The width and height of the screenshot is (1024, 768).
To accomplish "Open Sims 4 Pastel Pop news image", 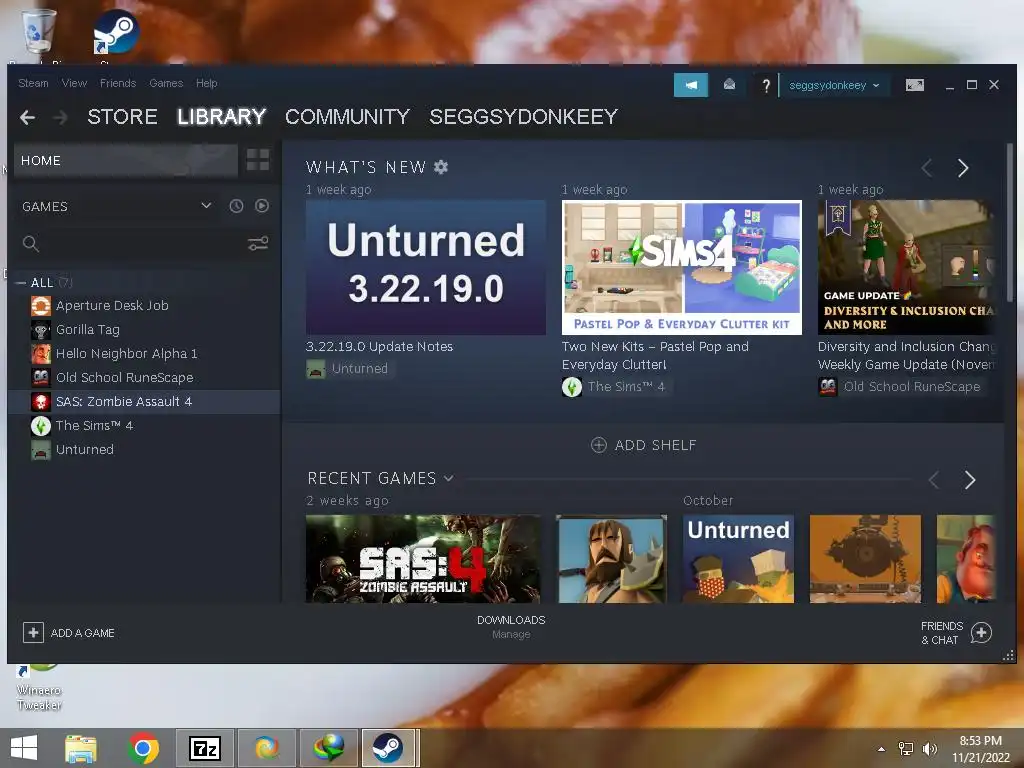I will click(x=682, y=268).
